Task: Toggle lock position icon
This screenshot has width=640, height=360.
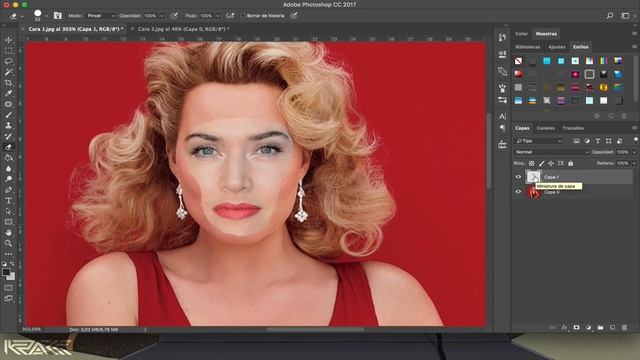Action: point(551,163)
